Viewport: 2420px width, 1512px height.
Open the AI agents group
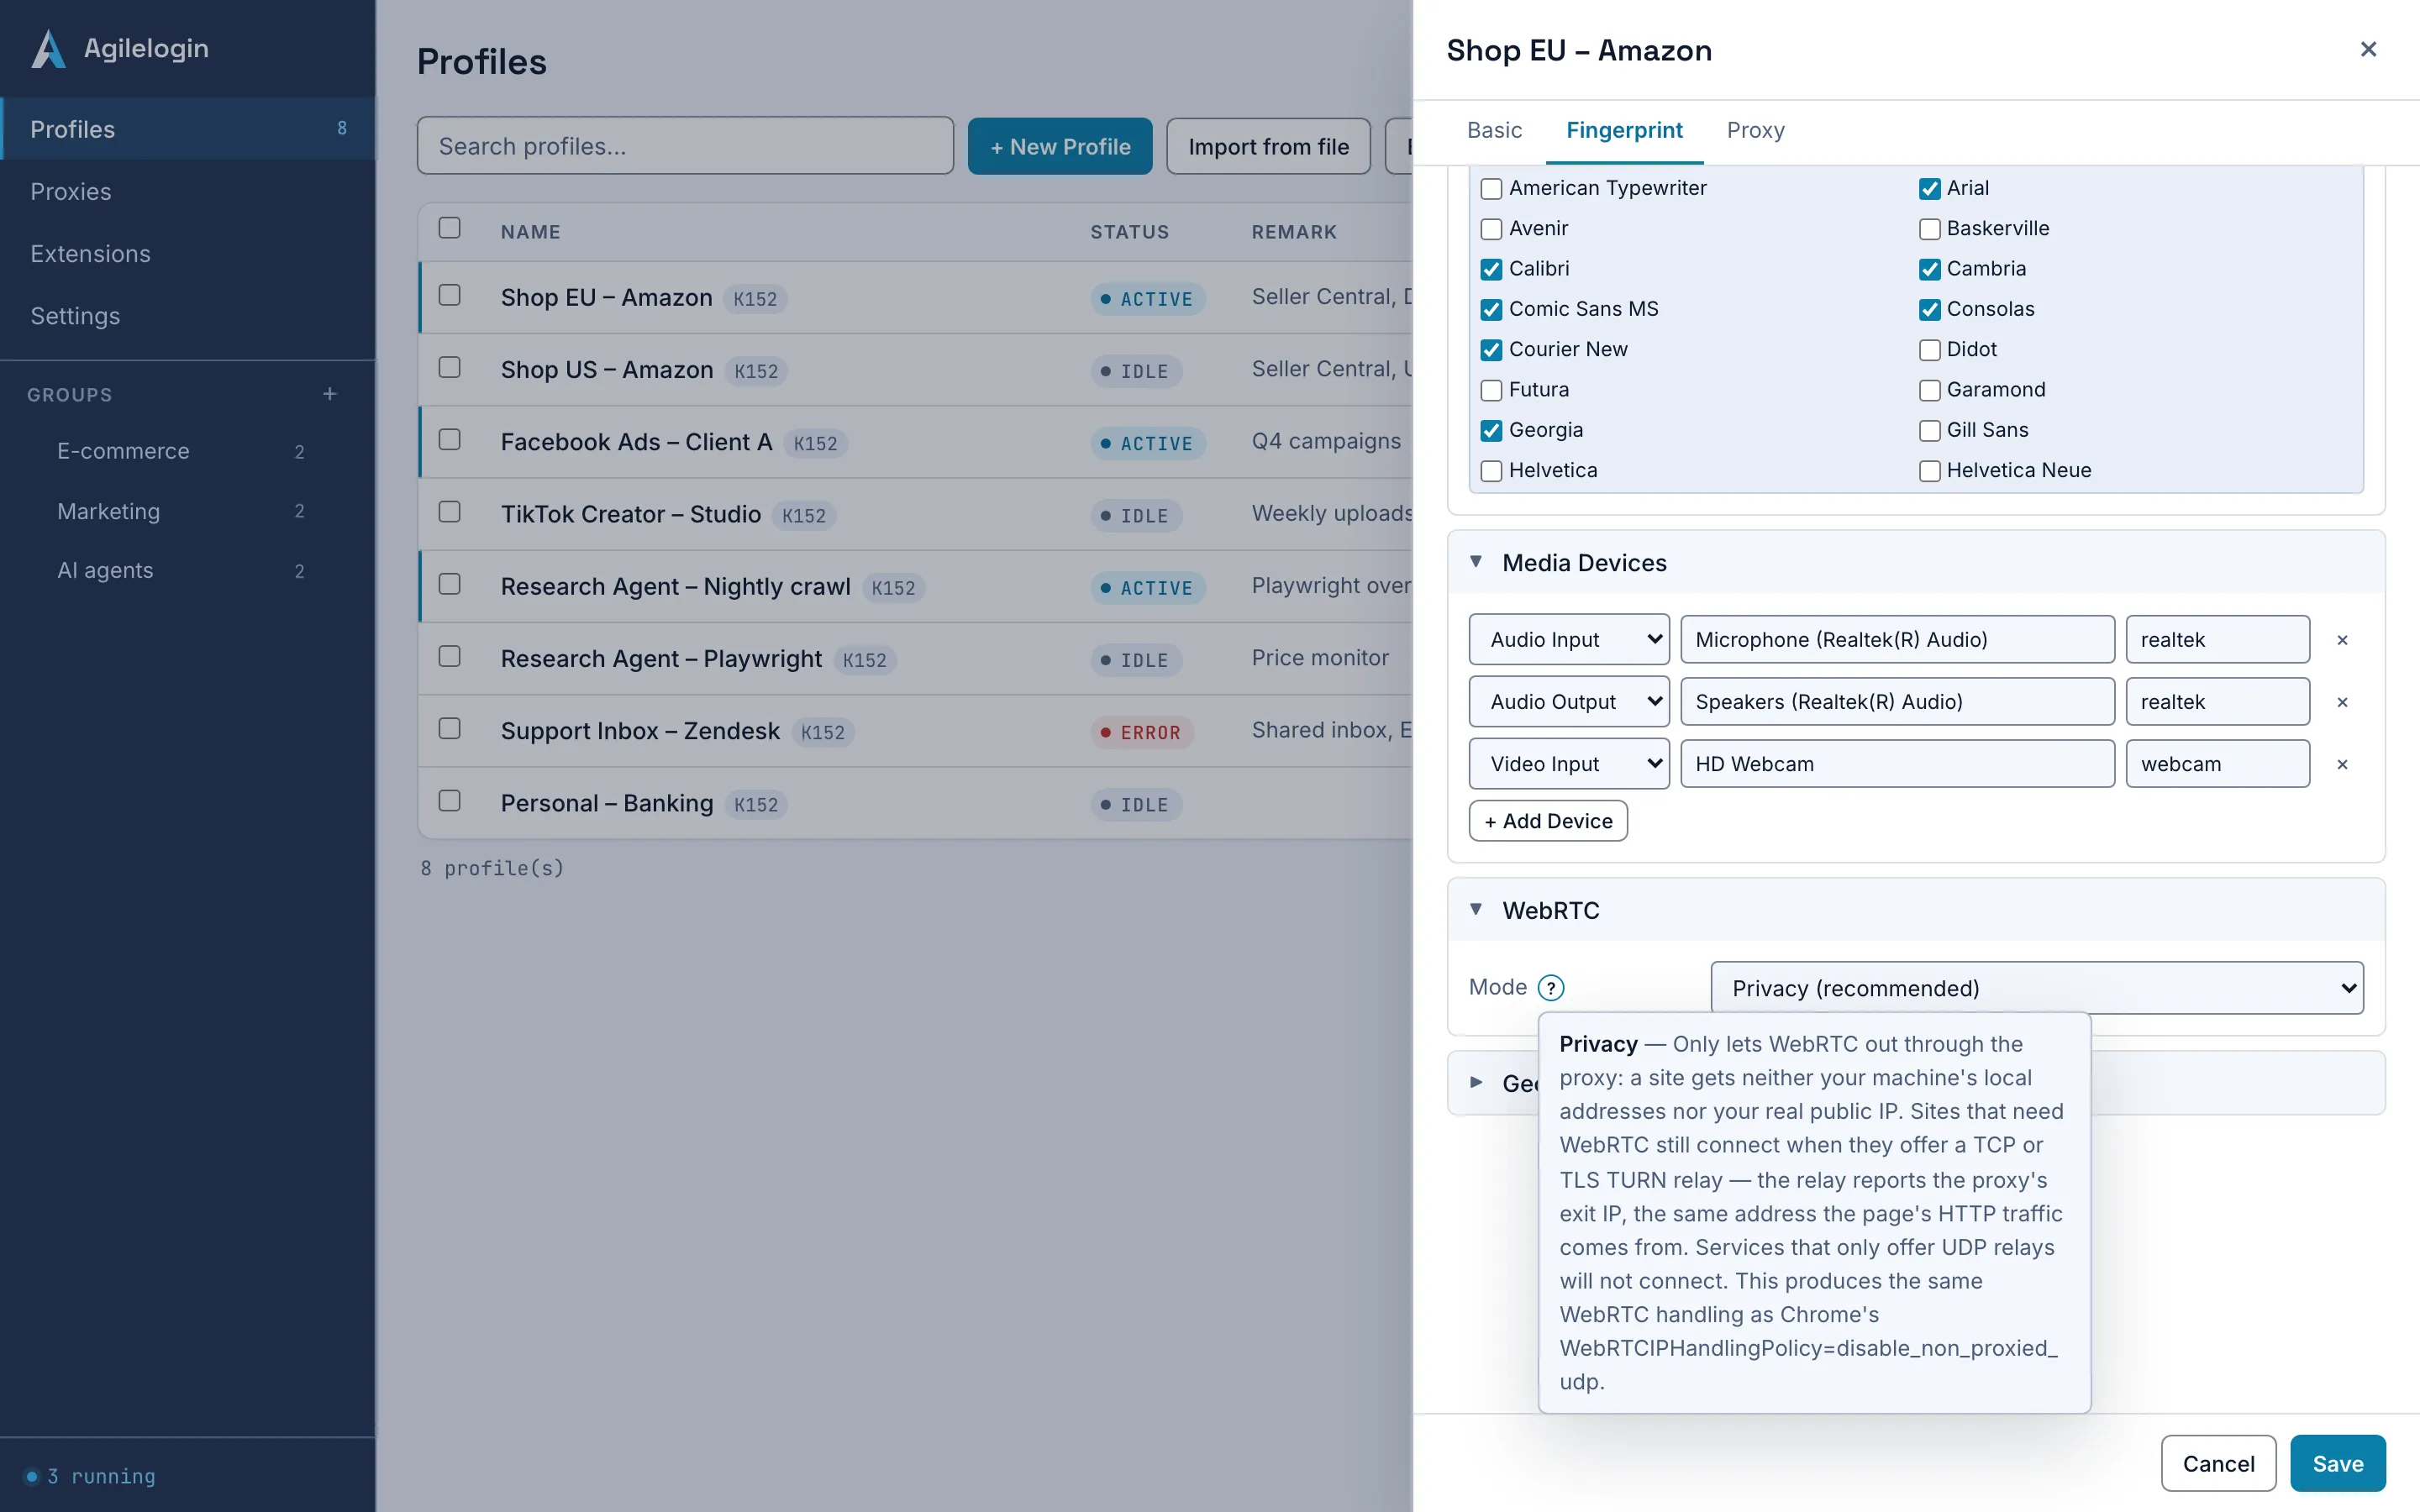pyautogui.click(x=180, y=570)
